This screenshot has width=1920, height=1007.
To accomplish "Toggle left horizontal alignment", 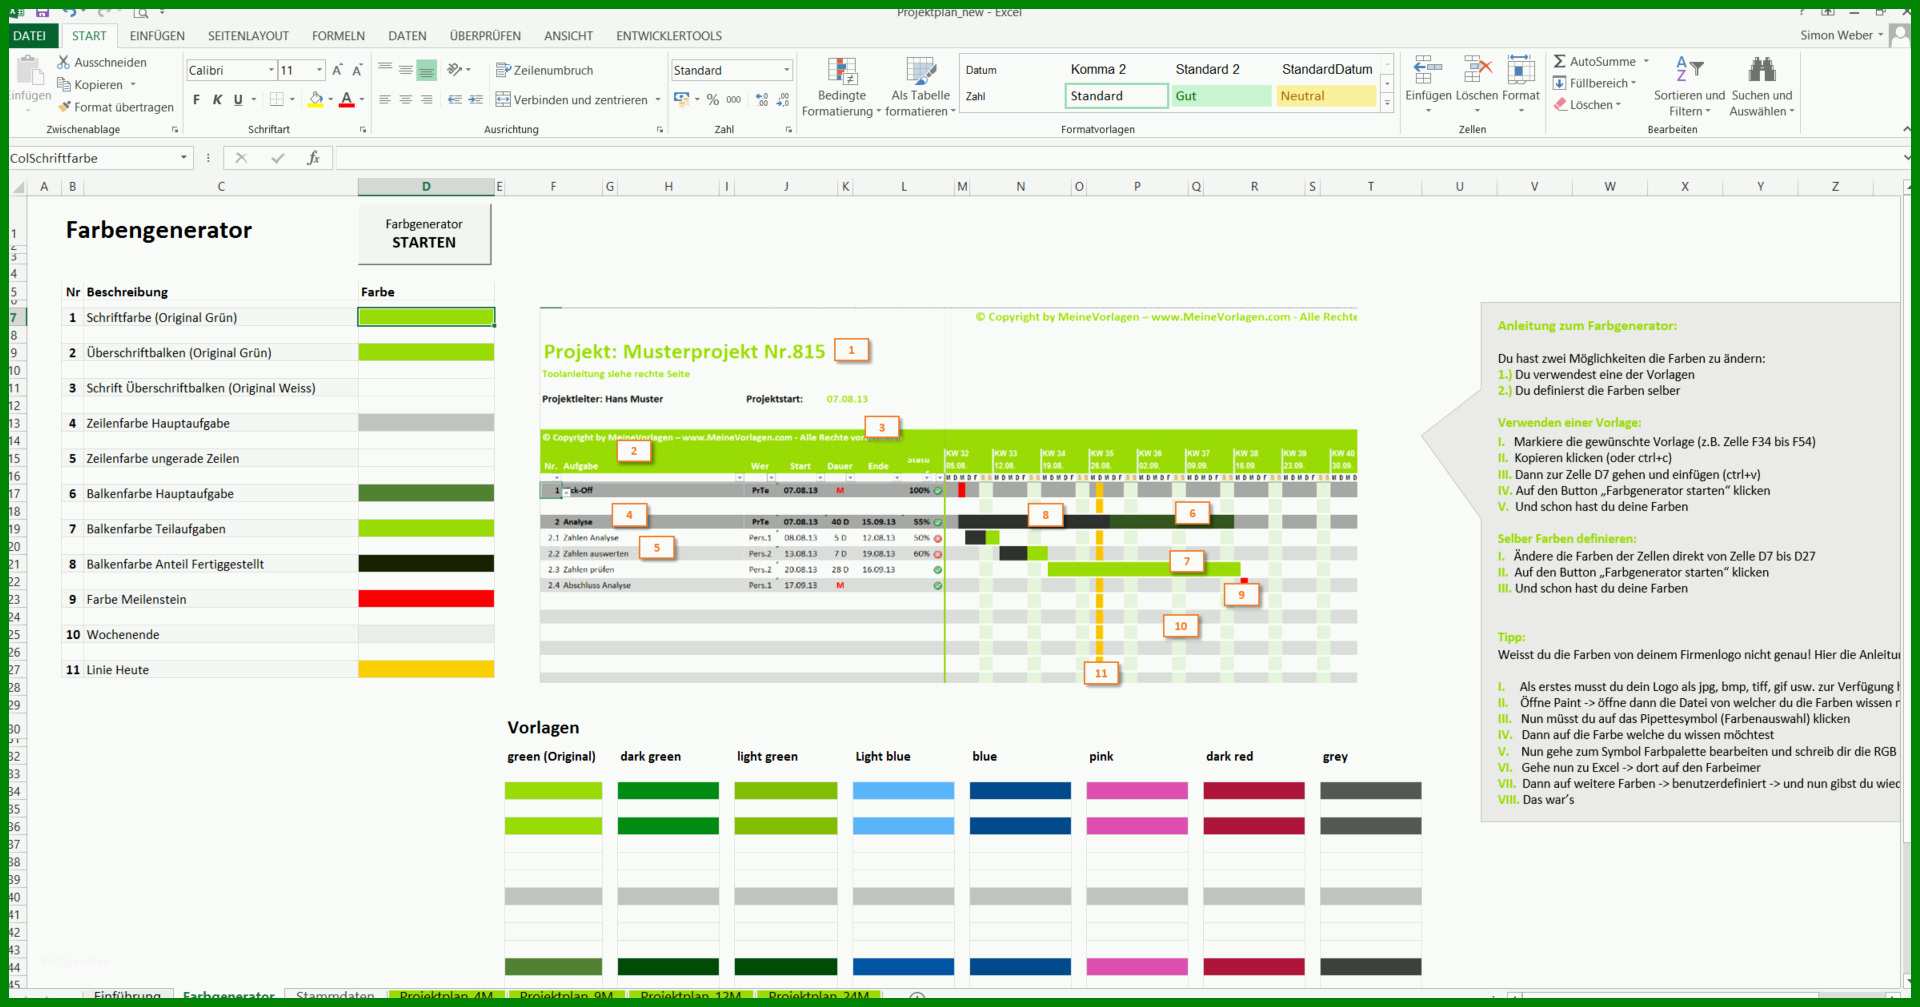I will pyautogui.click(x=385, y=99).
